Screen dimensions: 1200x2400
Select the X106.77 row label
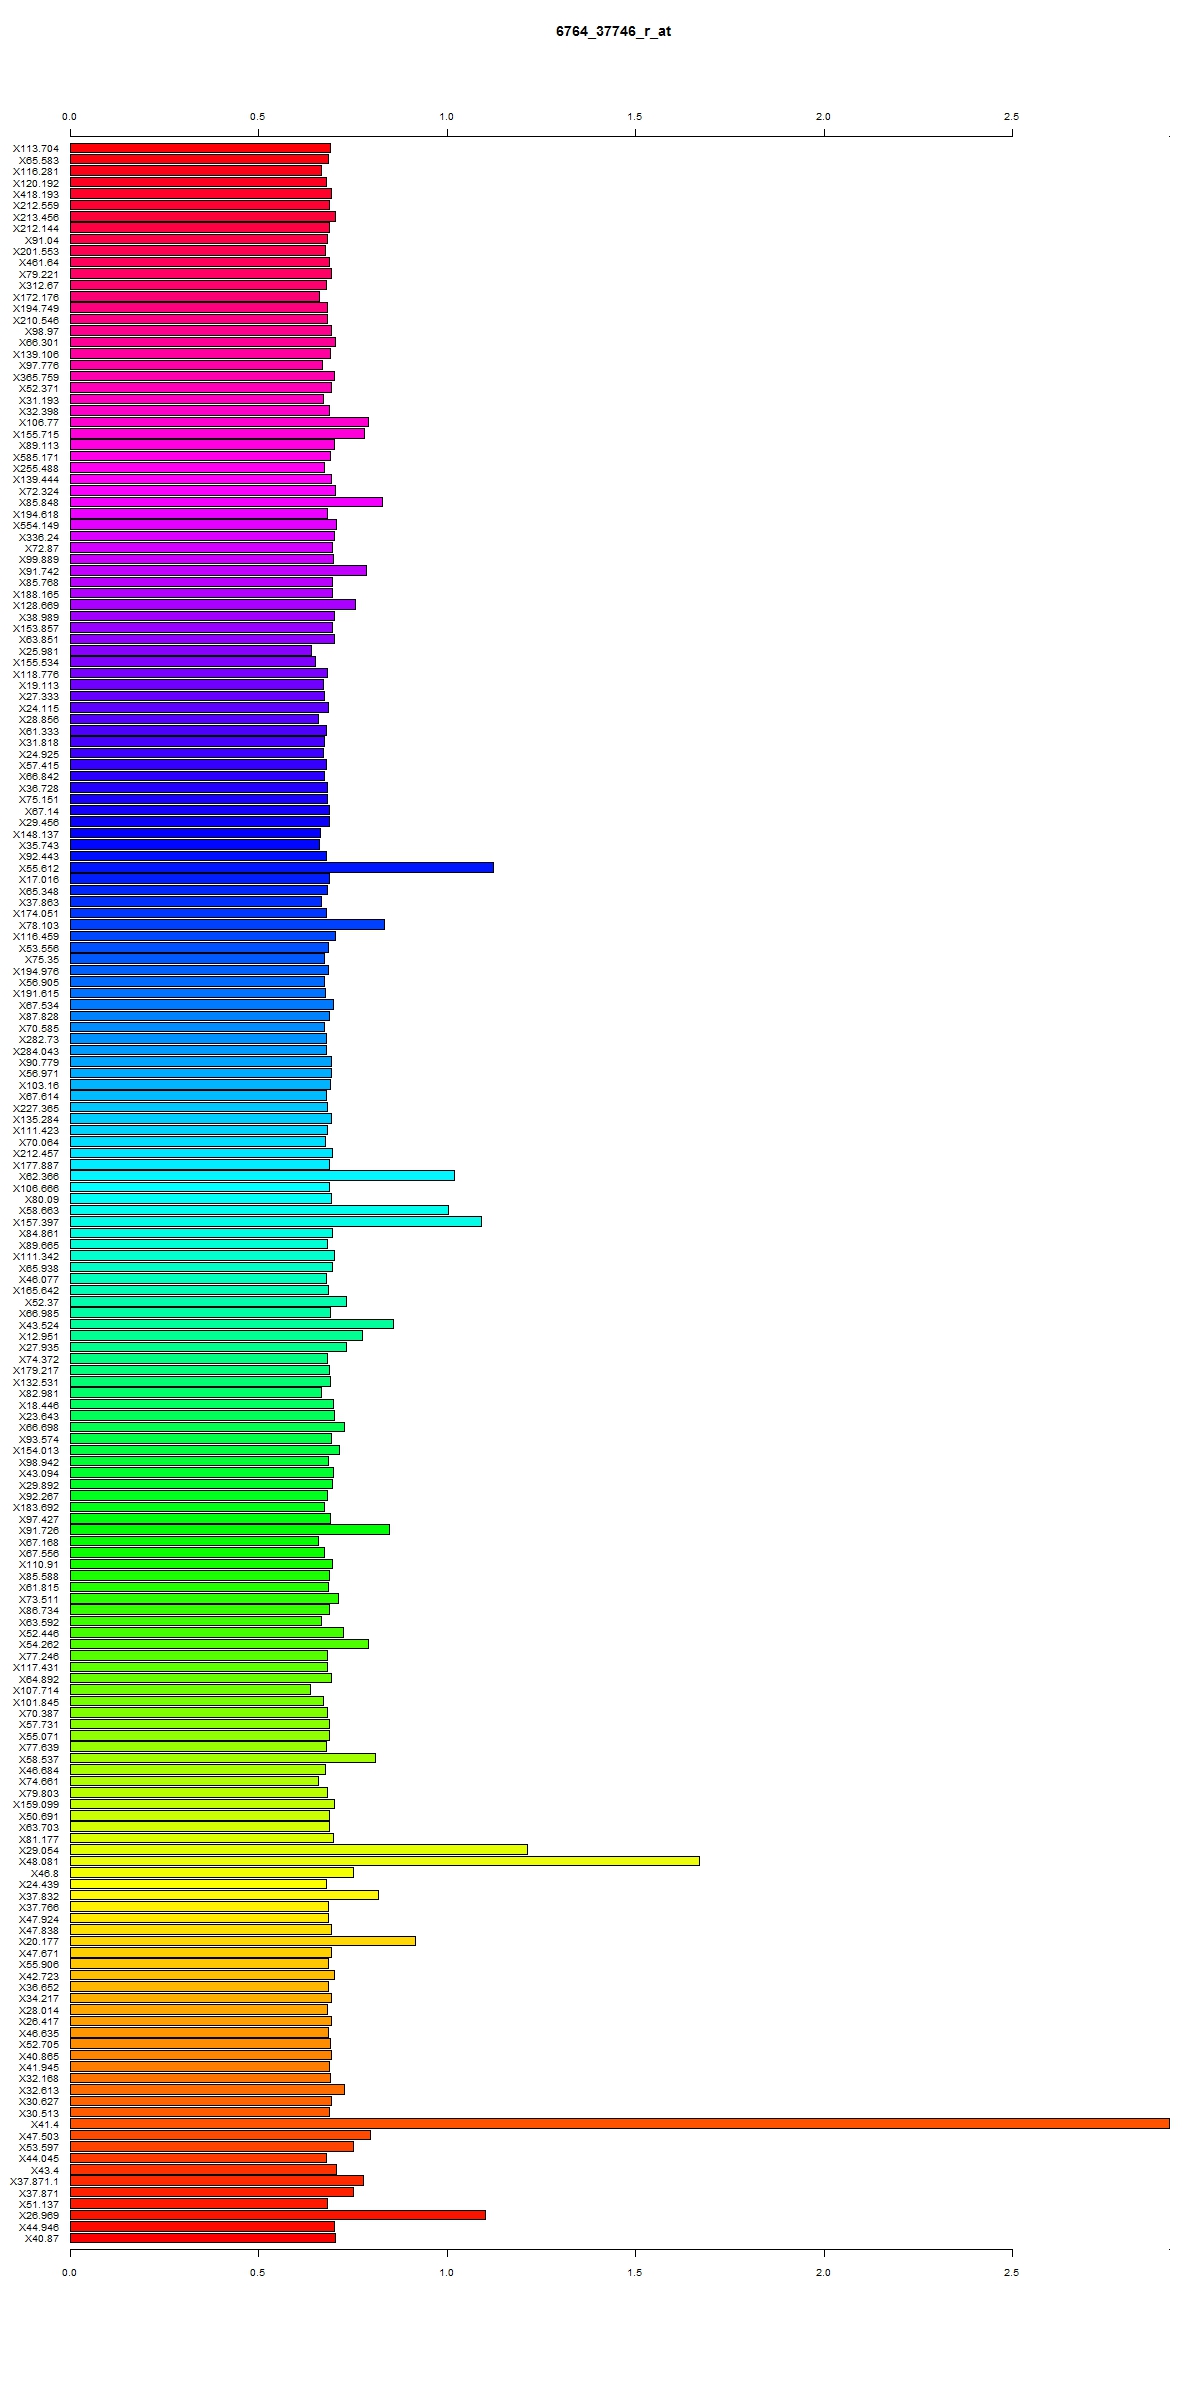pyautogui.click(x=39, y=423)
